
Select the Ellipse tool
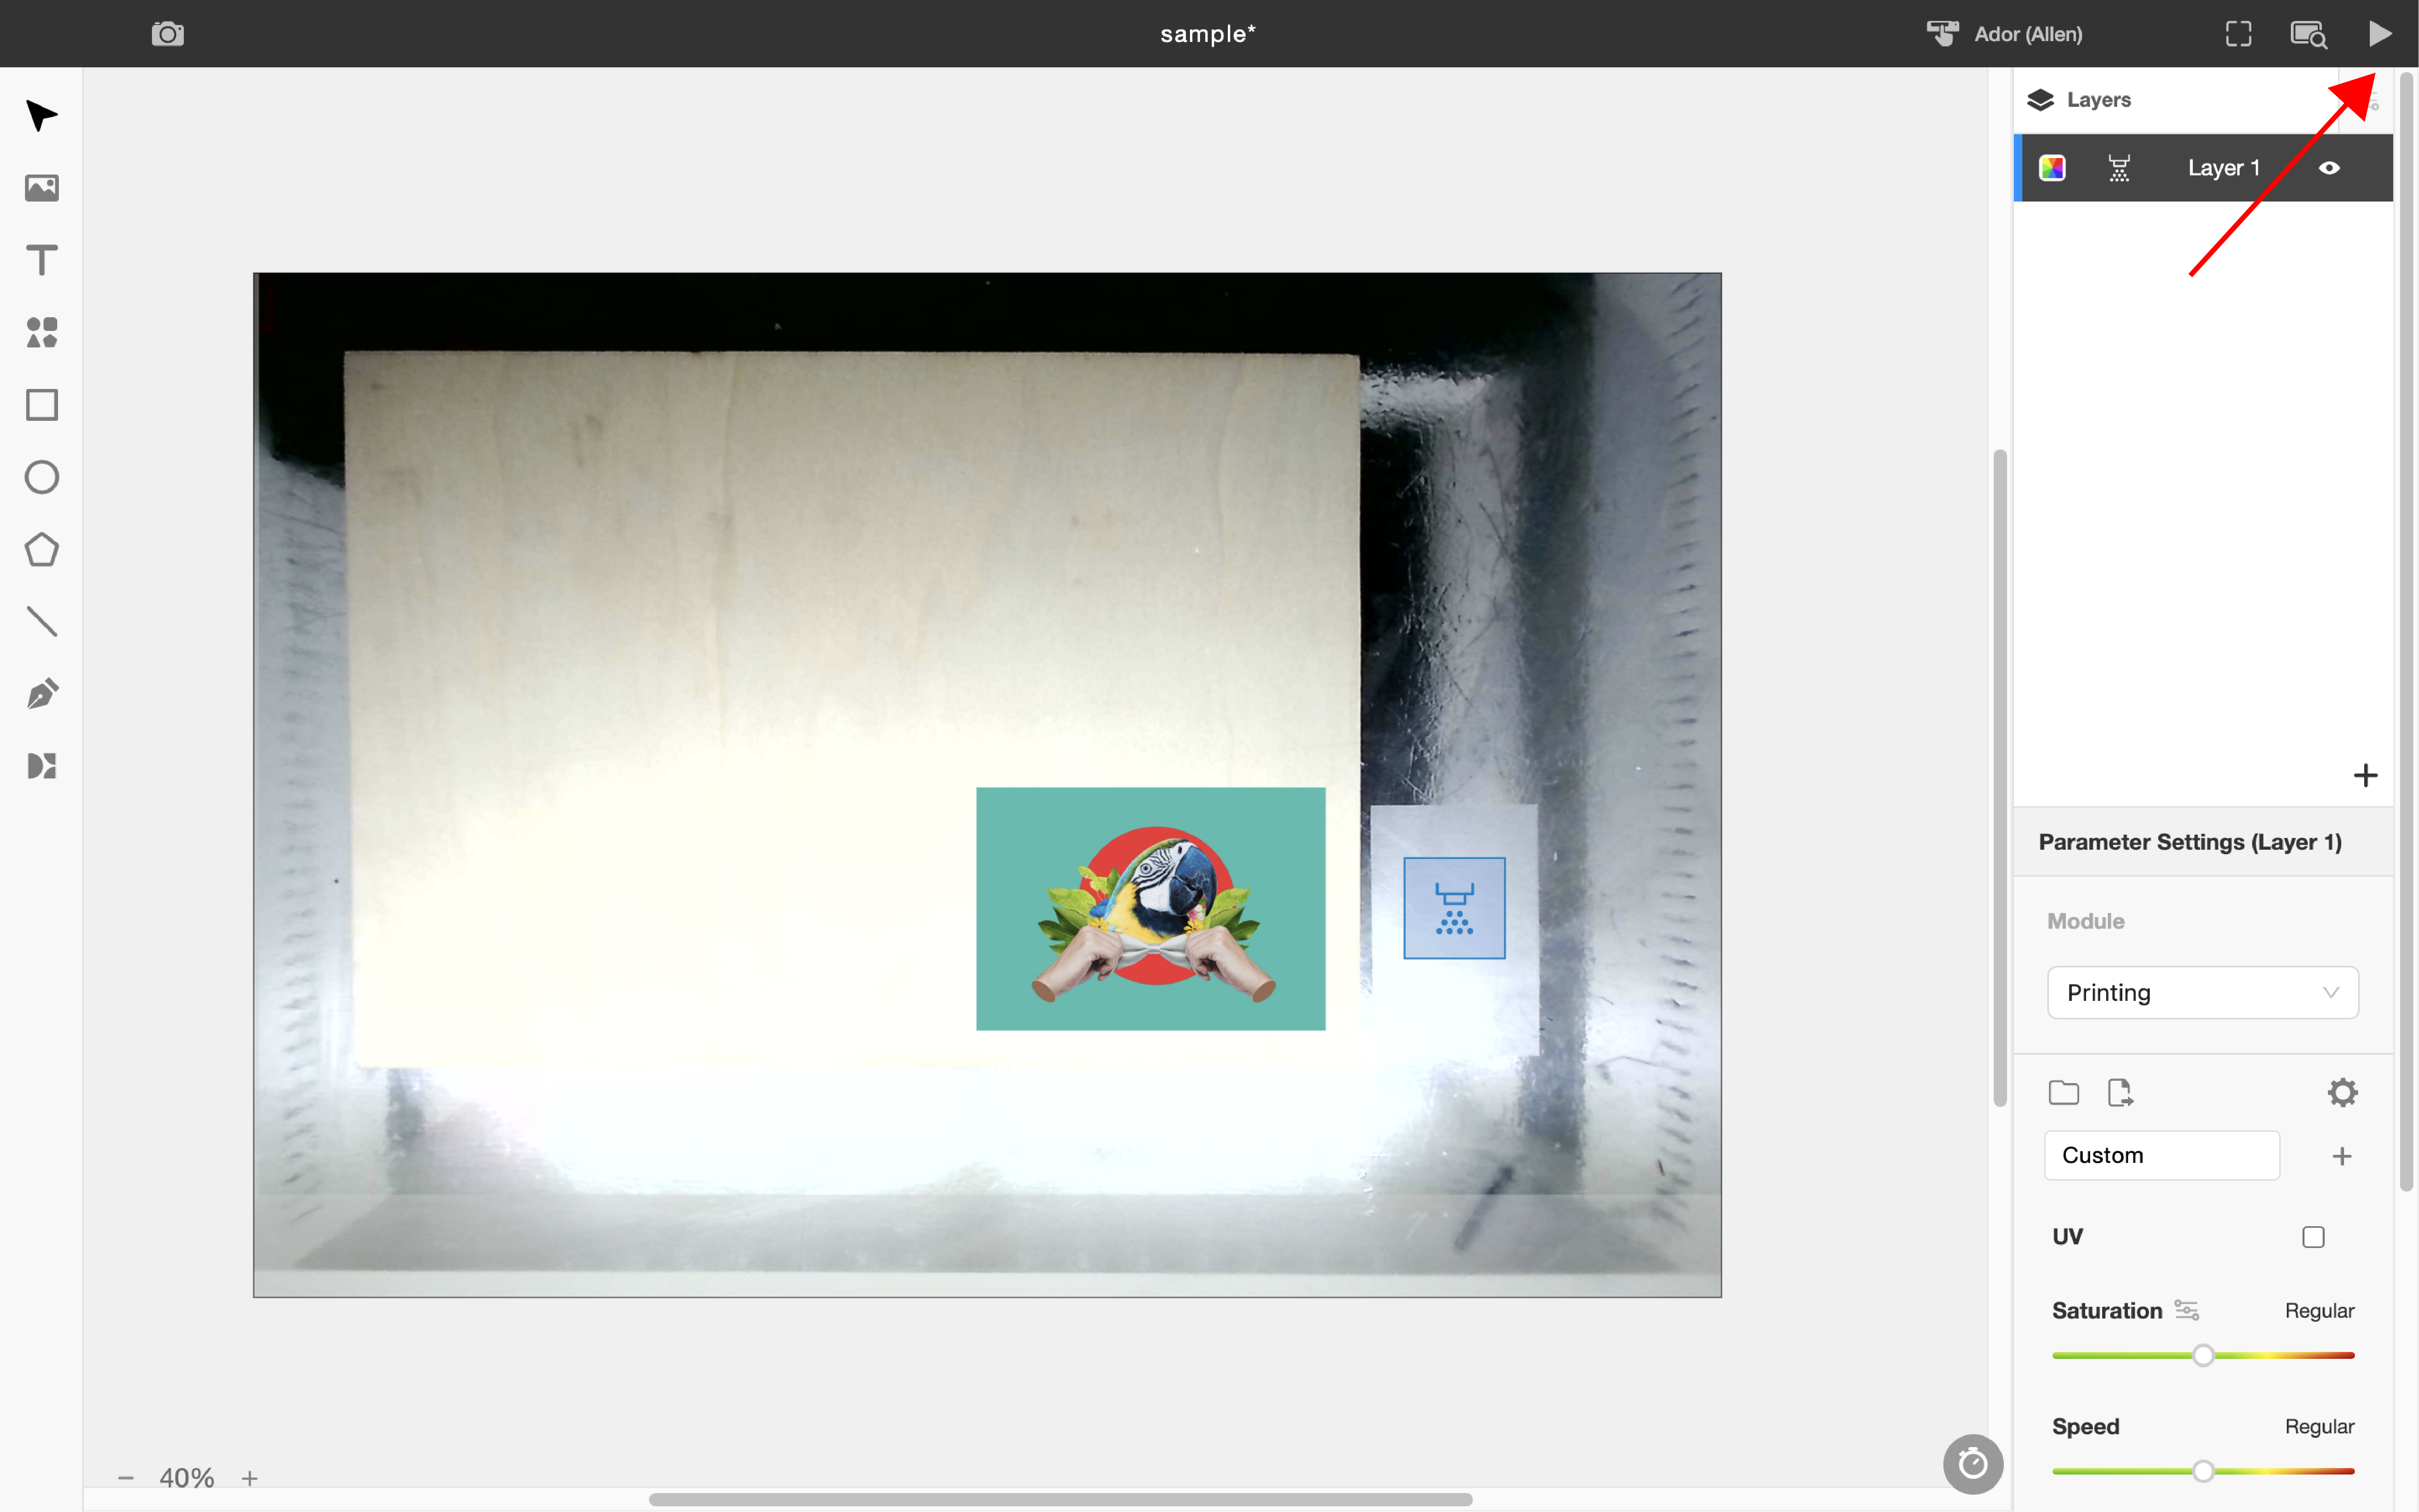pos(41,477)
